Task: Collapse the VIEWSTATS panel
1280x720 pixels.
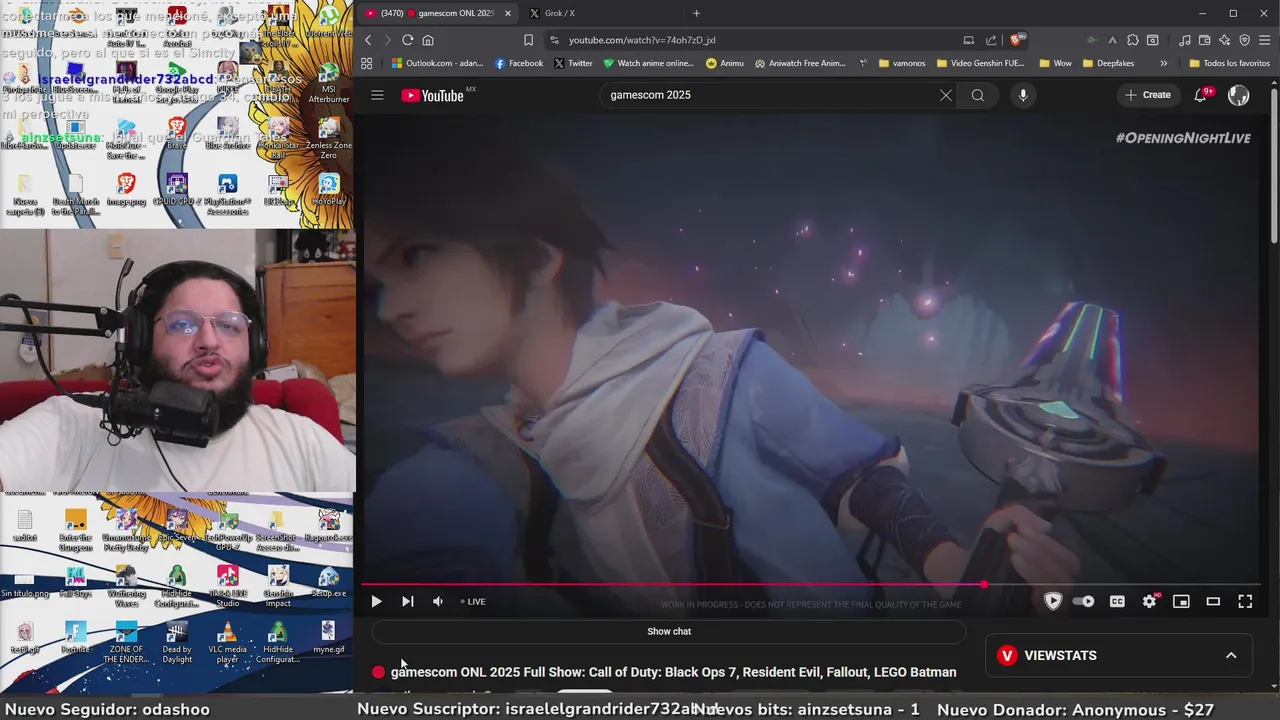Action: pyautogui.click(x=1231, y=655)
